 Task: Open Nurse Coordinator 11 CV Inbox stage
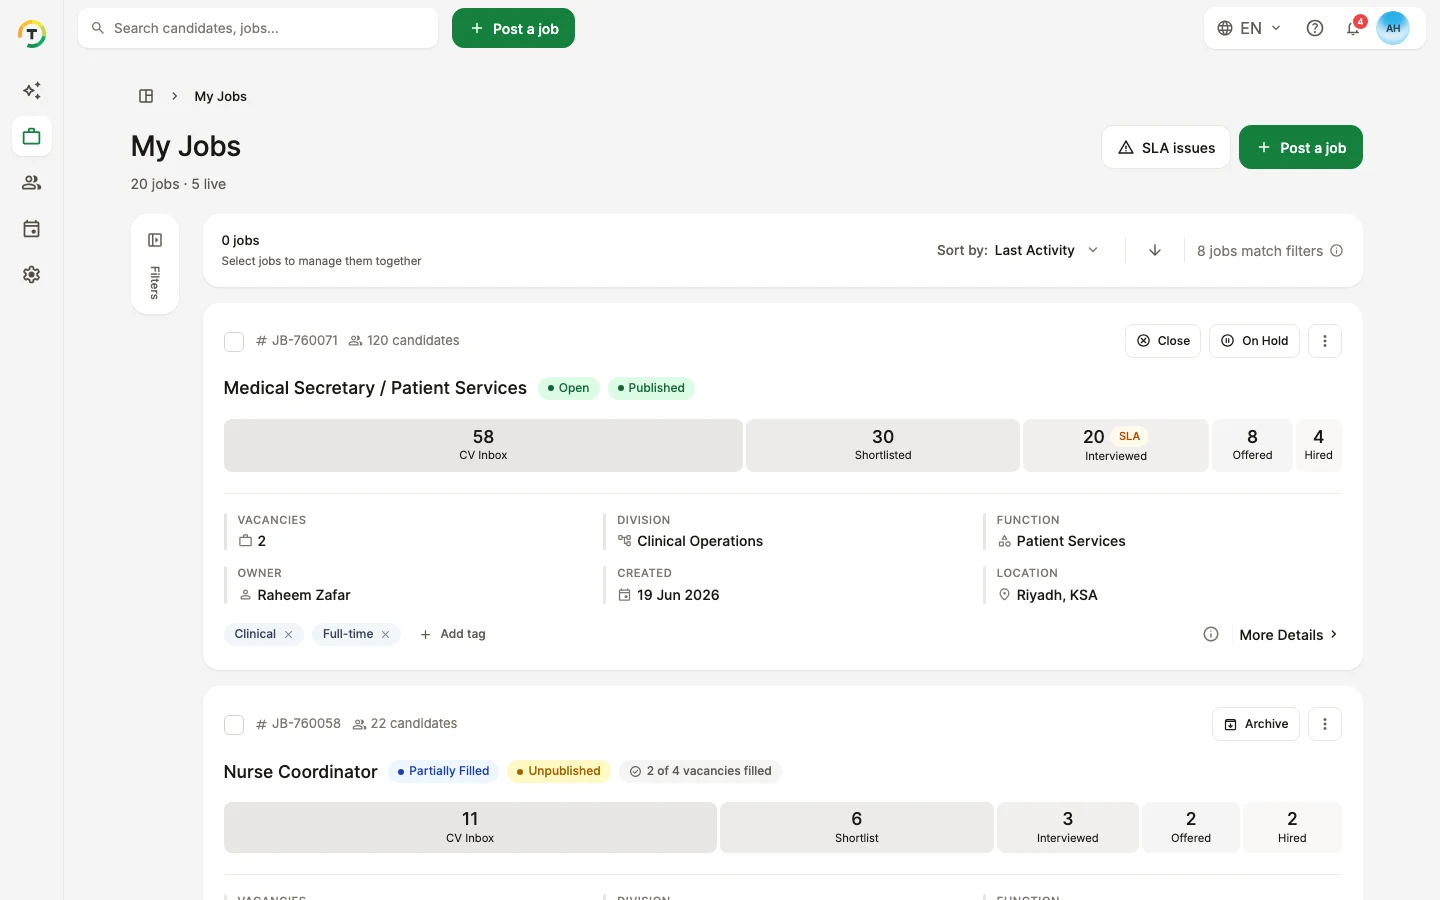tap(470, 827)
